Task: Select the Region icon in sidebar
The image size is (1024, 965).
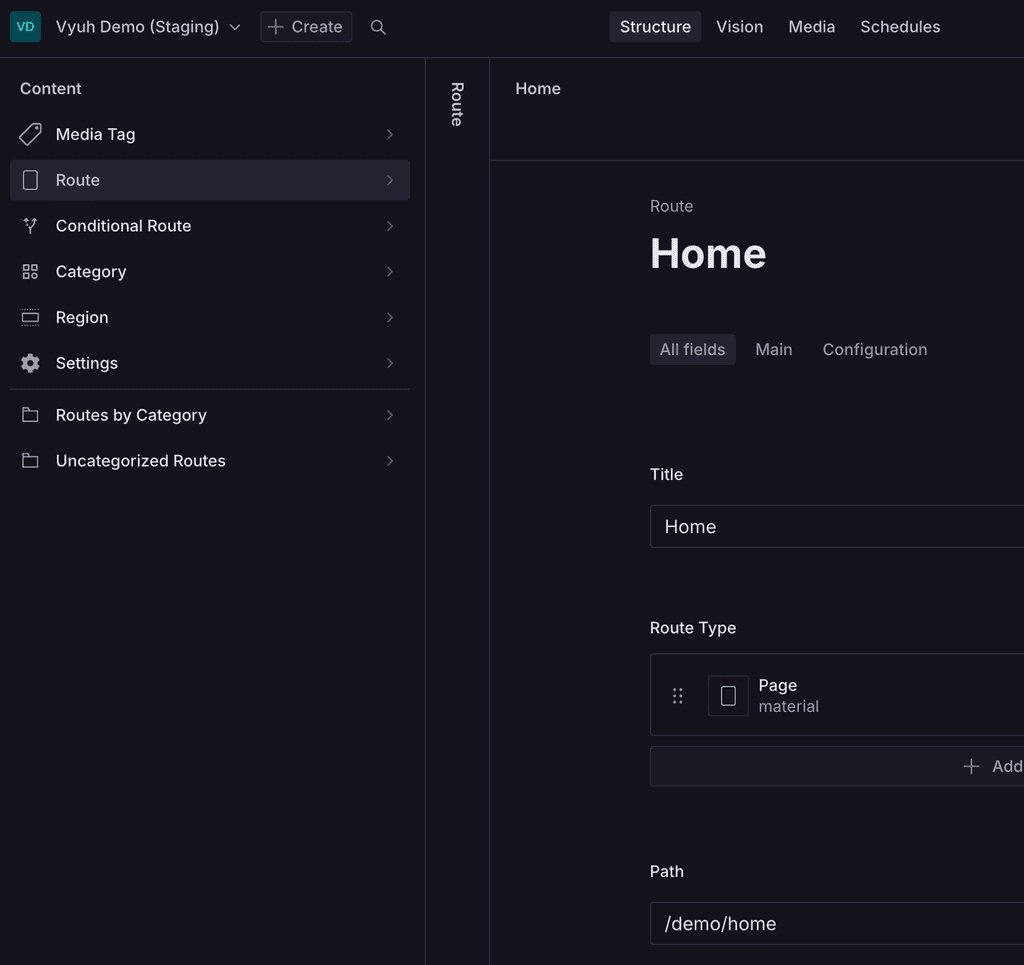Action: (x=30, y=317)
